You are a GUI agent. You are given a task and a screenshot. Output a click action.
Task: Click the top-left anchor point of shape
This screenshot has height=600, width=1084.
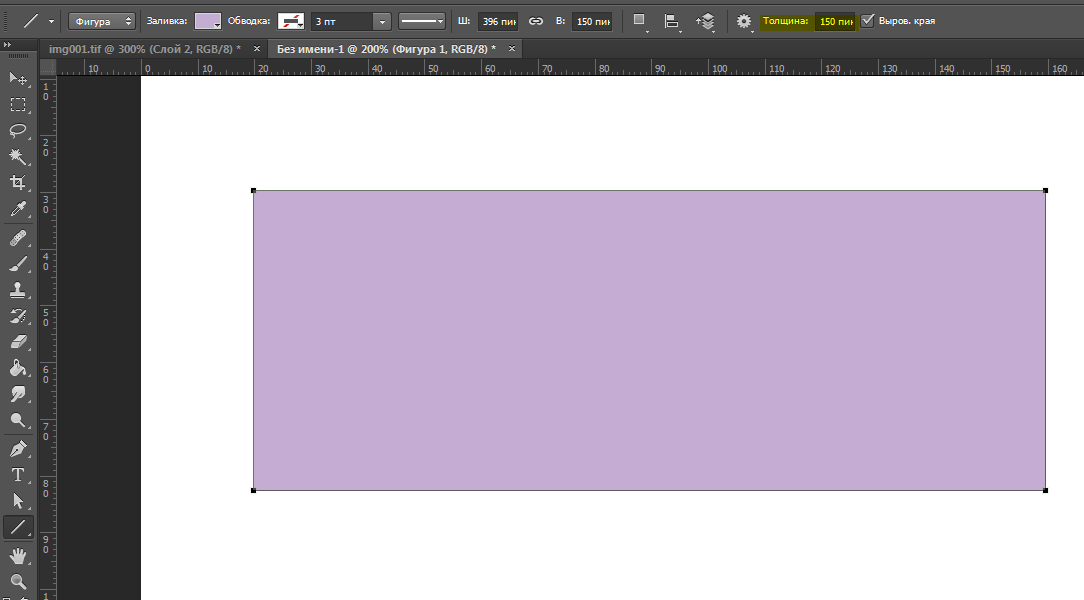[x=253, y=190]
